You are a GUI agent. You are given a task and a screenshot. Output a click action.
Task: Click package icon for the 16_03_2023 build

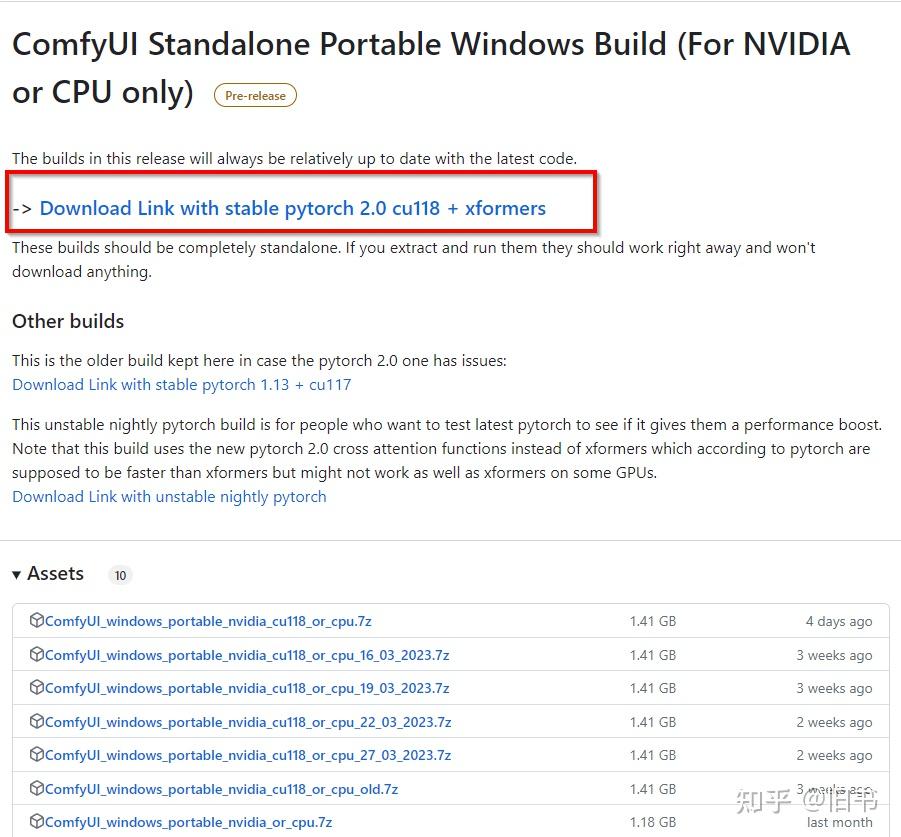pyautogui.click(x=37, y=655)
